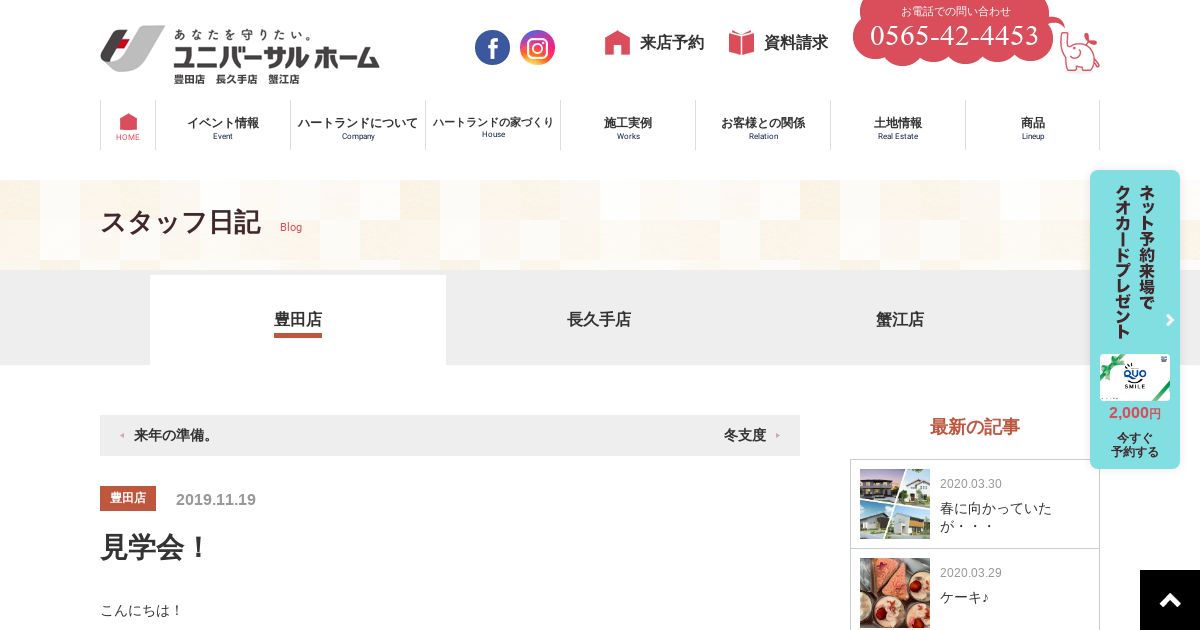Click the date 2020.03.29

tap(971, 573)
